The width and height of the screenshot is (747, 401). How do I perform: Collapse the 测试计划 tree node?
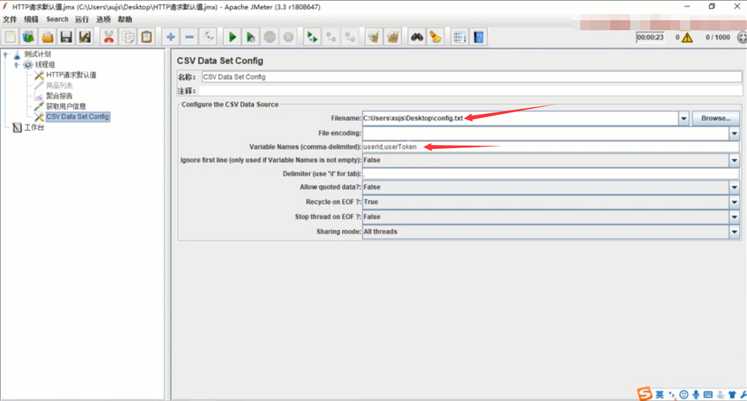click(x=6, y=54)
